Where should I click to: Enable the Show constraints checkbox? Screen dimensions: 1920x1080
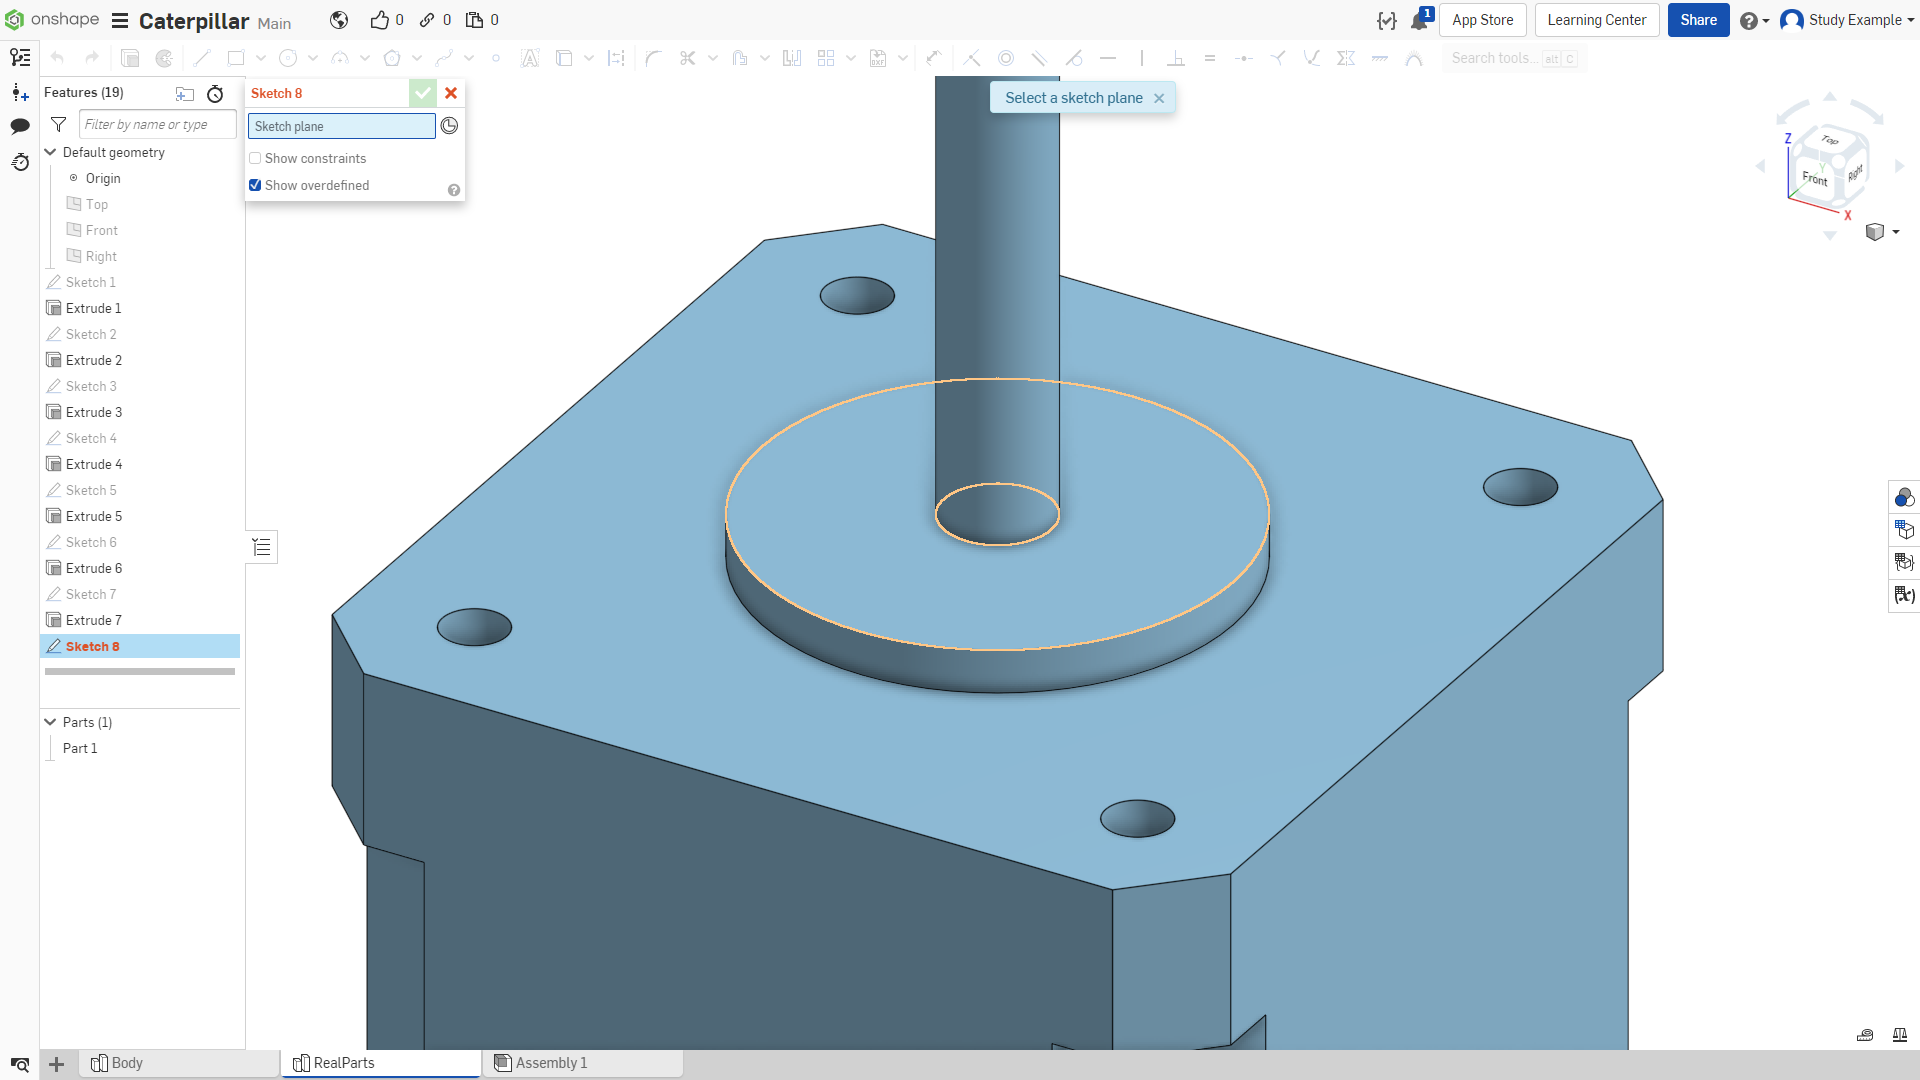point(255,158)
